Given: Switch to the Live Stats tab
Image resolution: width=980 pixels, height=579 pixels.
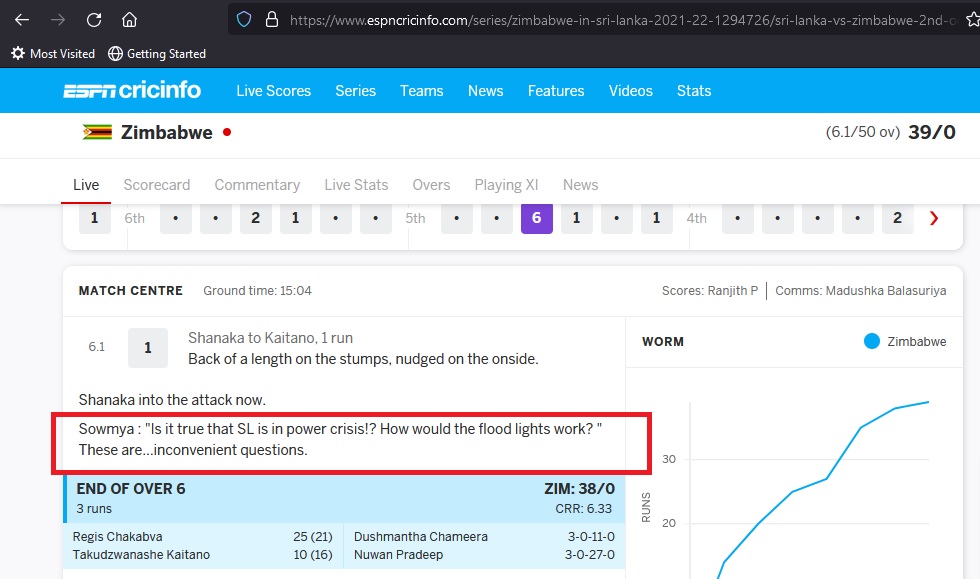Looking at the screenshot, I should click(x=356, y=185).
